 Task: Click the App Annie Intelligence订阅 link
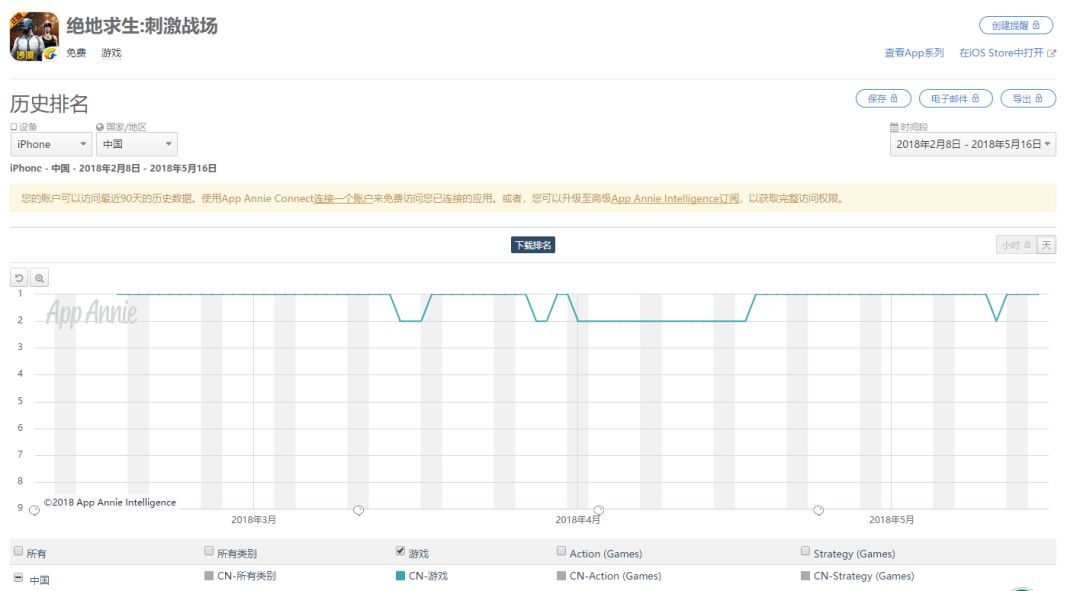[675, 198]
